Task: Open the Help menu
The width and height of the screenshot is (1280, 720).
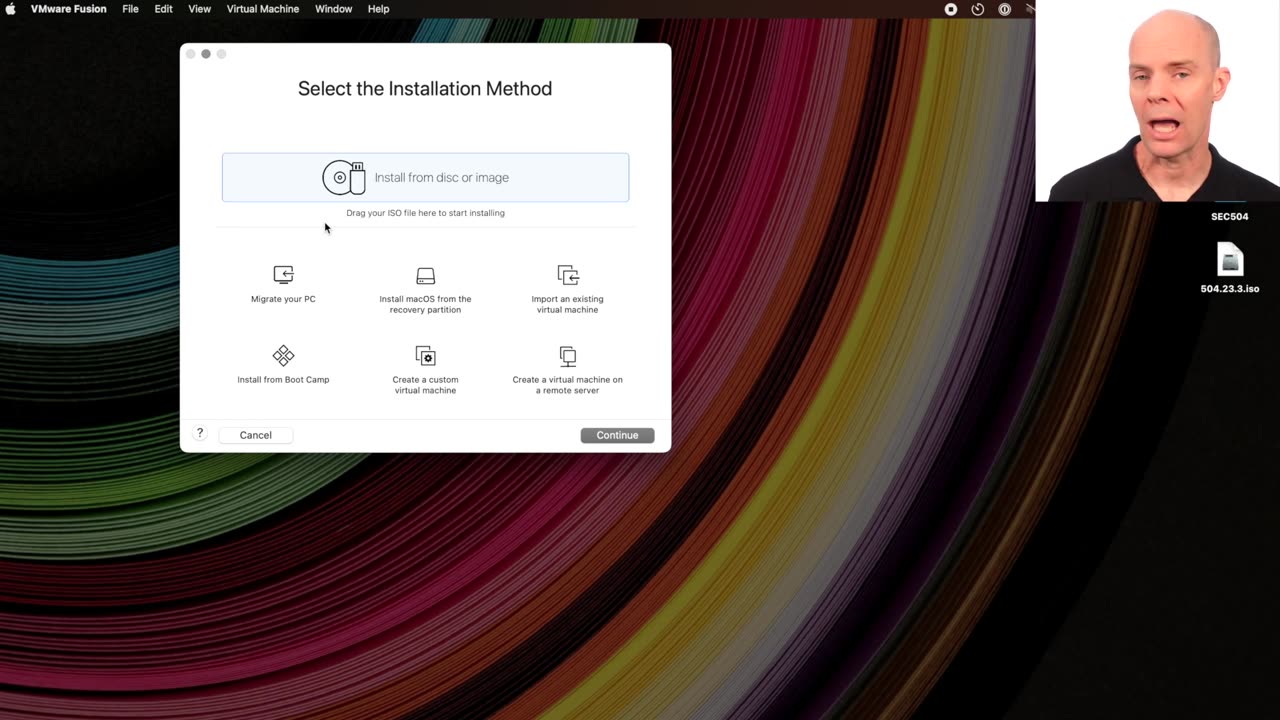Action: tap(378, 9)
